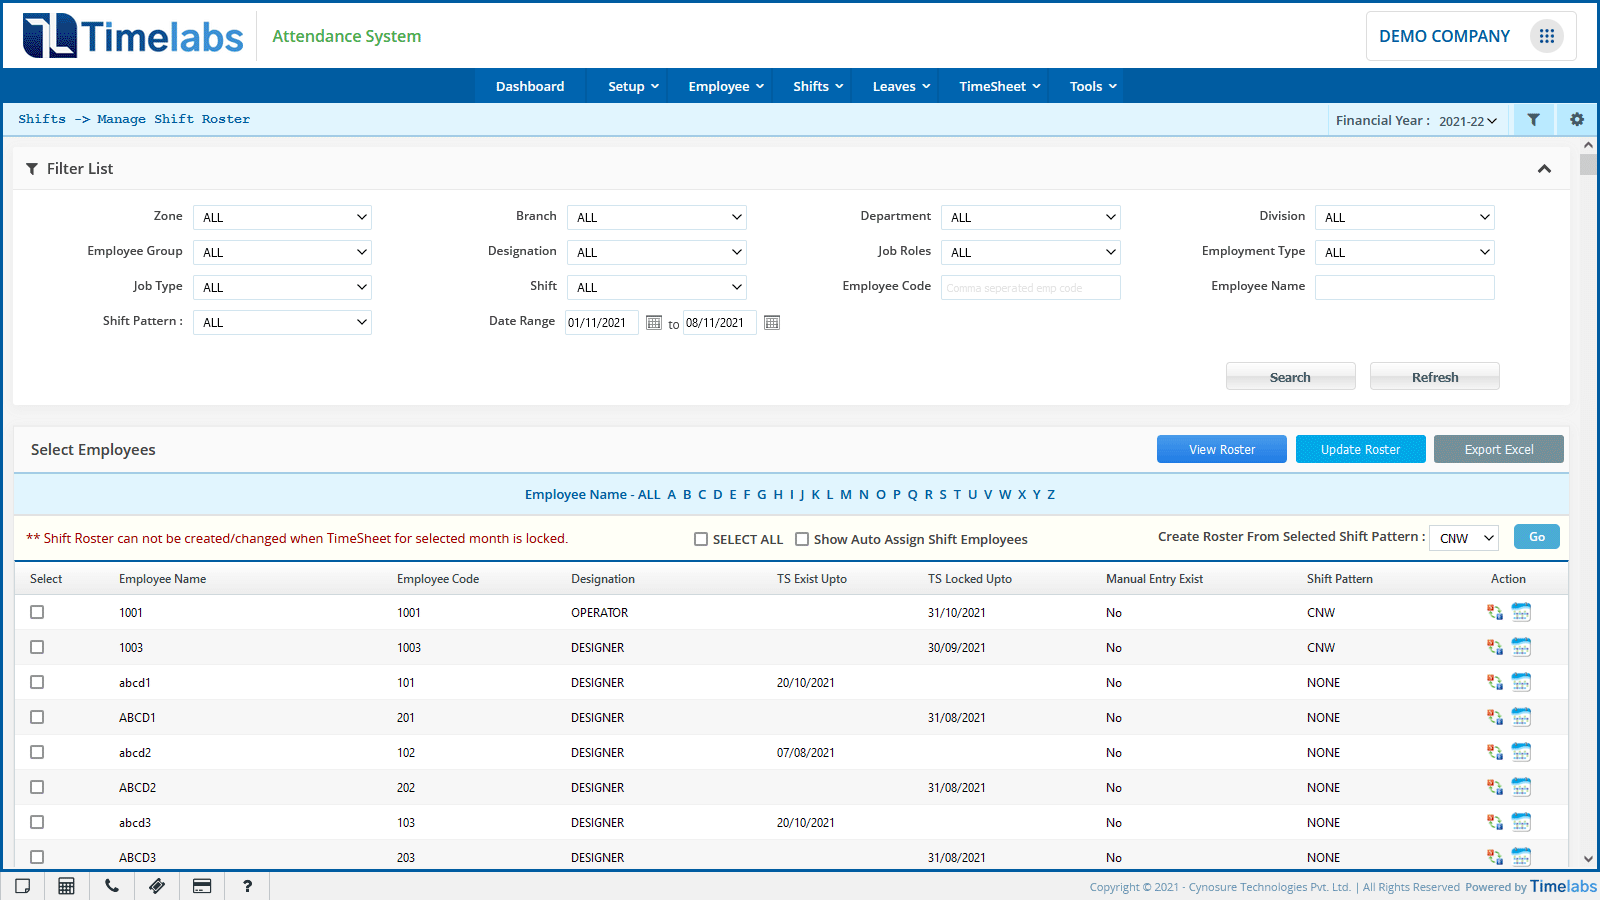Open the sticky note icon in bottom bar
The height and width of the screenshot is (900, 1600).
22,886
